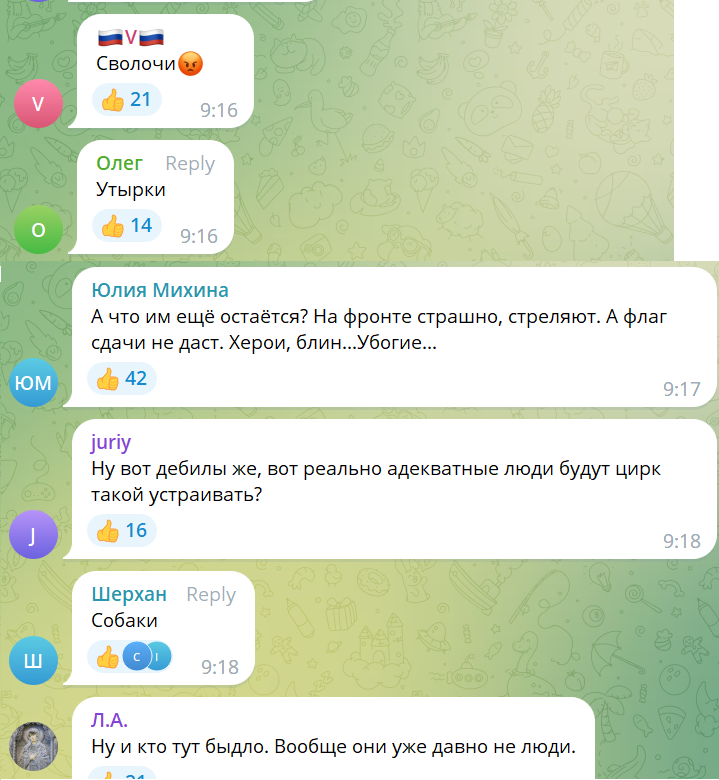Viewport: 719px width, 780px height.
Task: Click the small C reactor avatar
Action: (x=136, y=657)
